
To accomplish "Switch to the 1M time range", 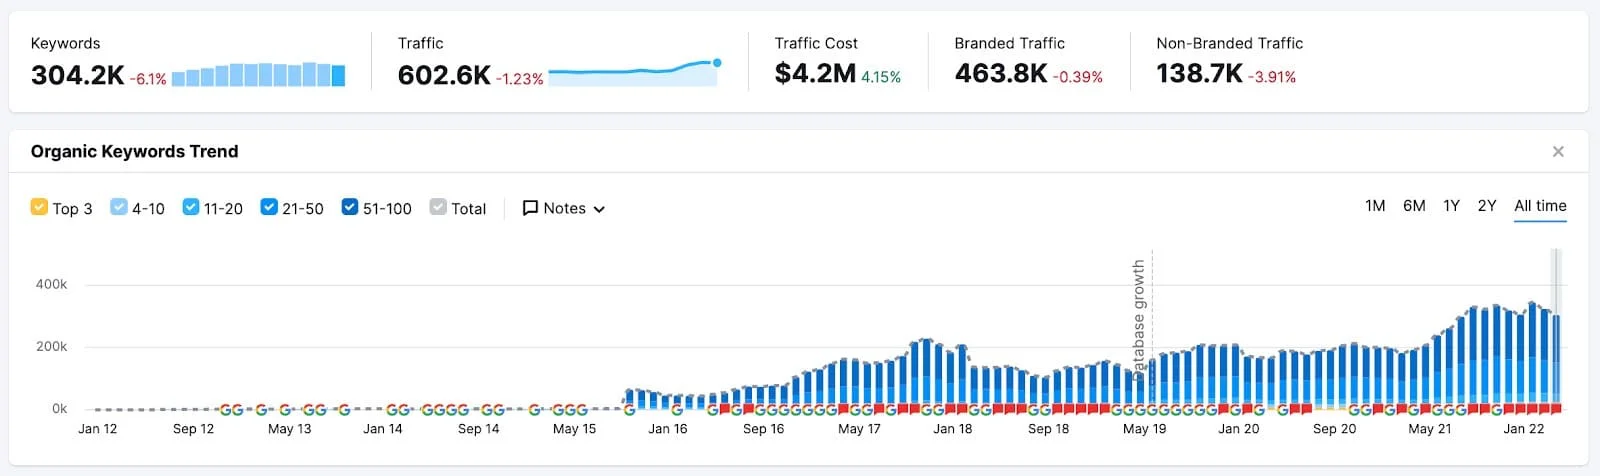I will (x=1375, y=206).
